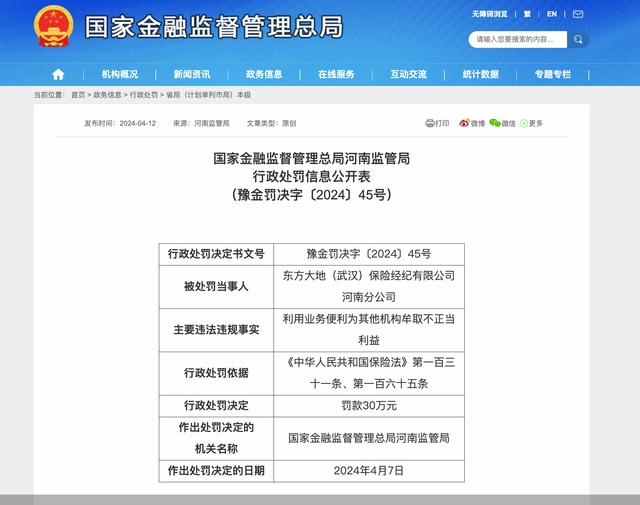This screenshot has height=505, width=640.
Task: Click breadcrumb 省局（计划单列市局）本级
Action: pos(209,95)
